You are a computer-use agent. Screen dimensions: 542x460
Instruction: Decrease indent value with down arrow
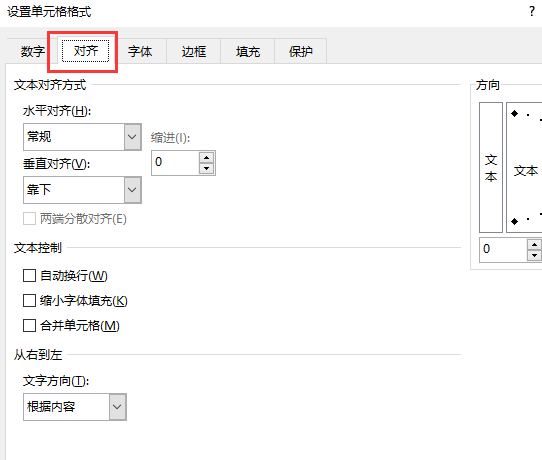click(206, 168)
